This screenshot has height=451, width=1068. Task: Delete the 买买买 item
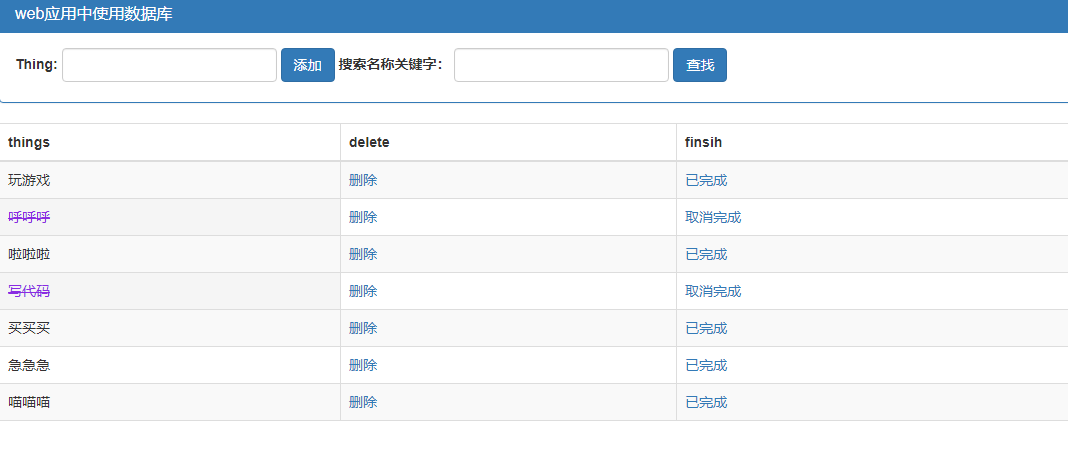coord(363,328)
